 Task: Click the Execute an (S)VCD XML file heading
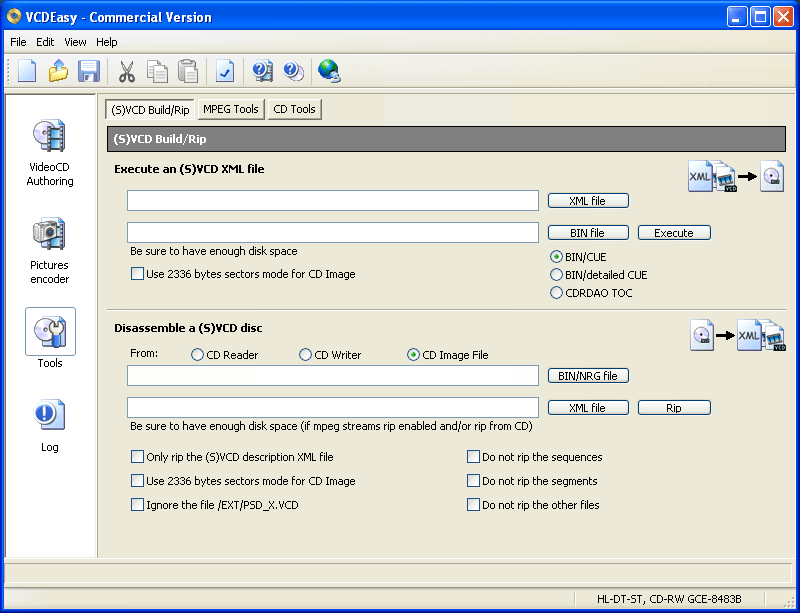click(x=189, y=169)
